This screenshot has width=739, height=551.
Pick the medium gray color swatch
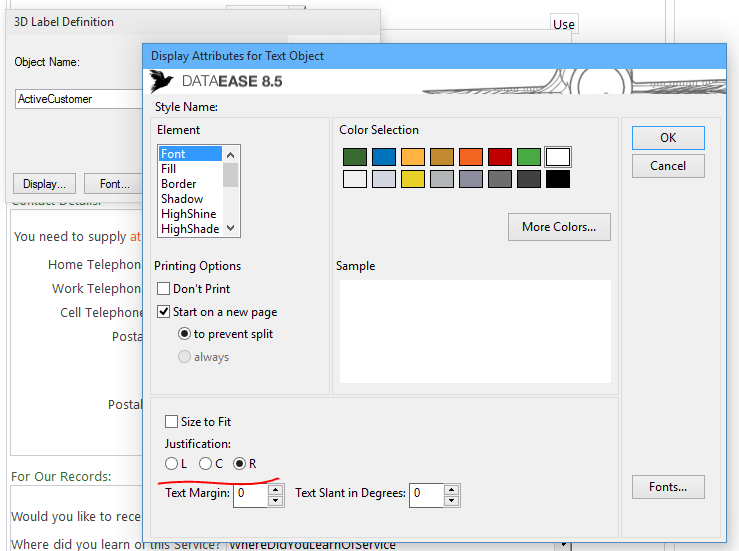[x=500, y=179]
